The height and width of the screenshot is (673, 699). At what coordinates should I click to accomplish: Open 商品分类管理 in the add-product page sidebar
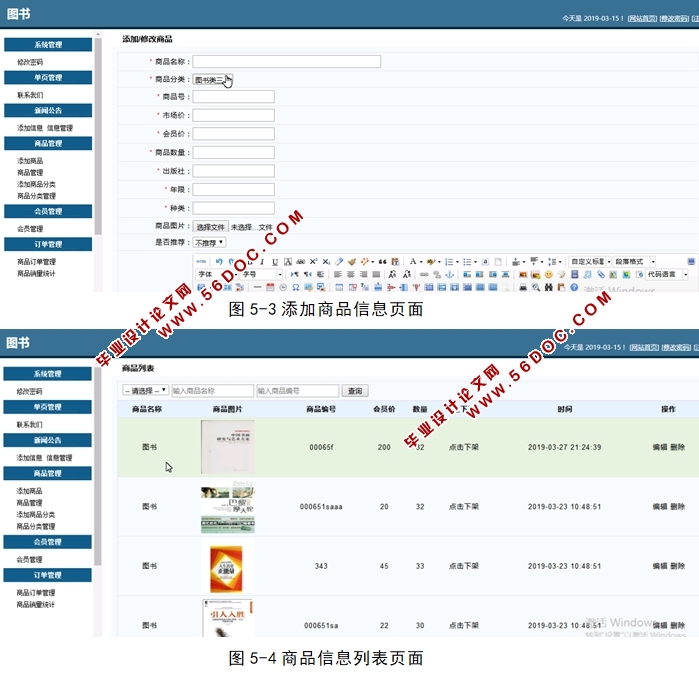tap(36, 196)
